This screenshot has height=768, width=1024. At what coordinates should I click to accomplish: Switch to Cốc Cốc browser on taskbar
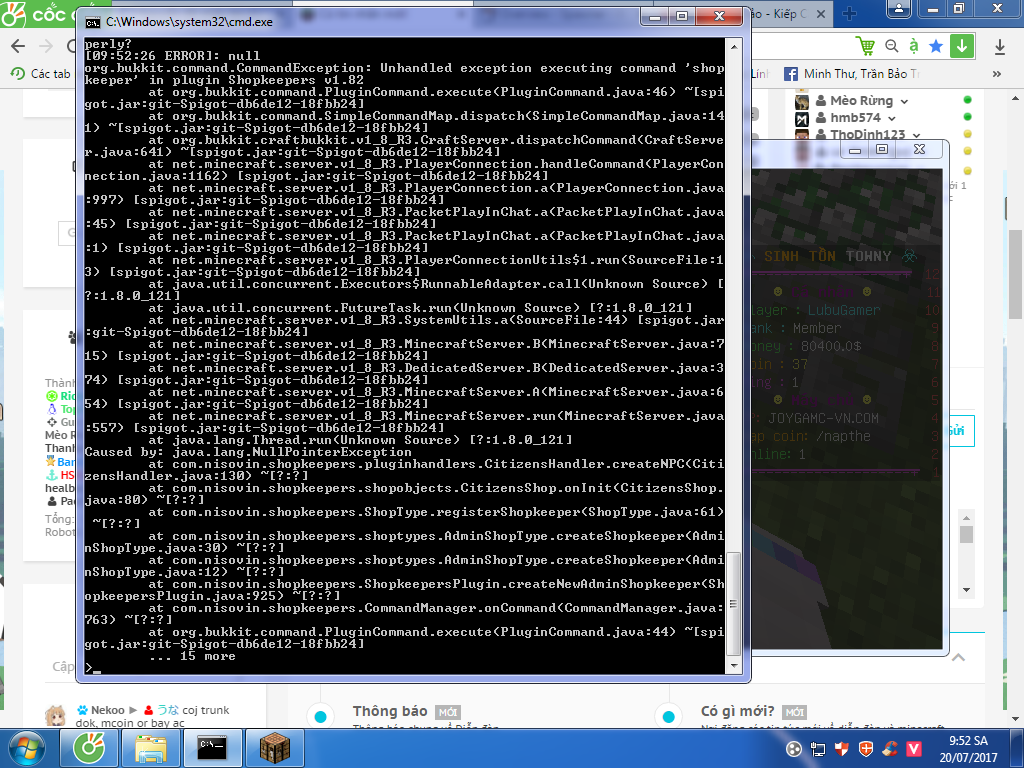(x=89, y=748)
